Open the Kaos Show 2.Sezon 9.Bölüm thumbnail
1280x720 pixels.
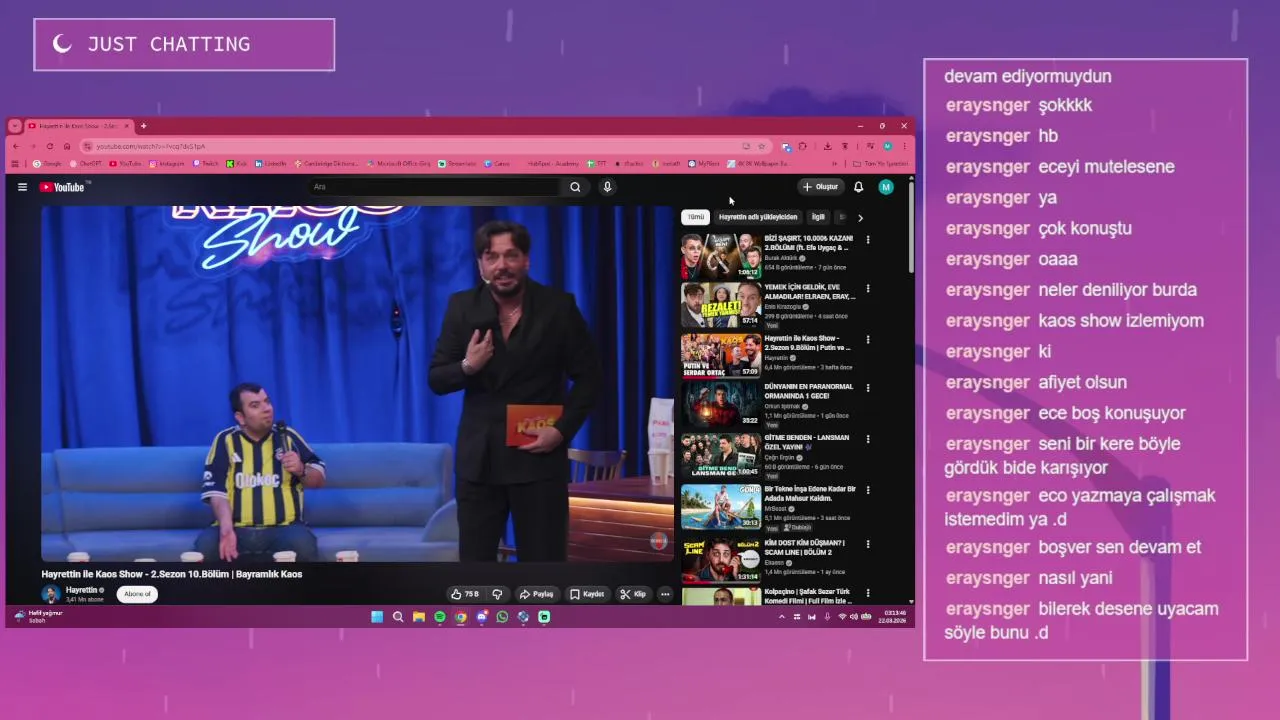(x=721, y=355)
